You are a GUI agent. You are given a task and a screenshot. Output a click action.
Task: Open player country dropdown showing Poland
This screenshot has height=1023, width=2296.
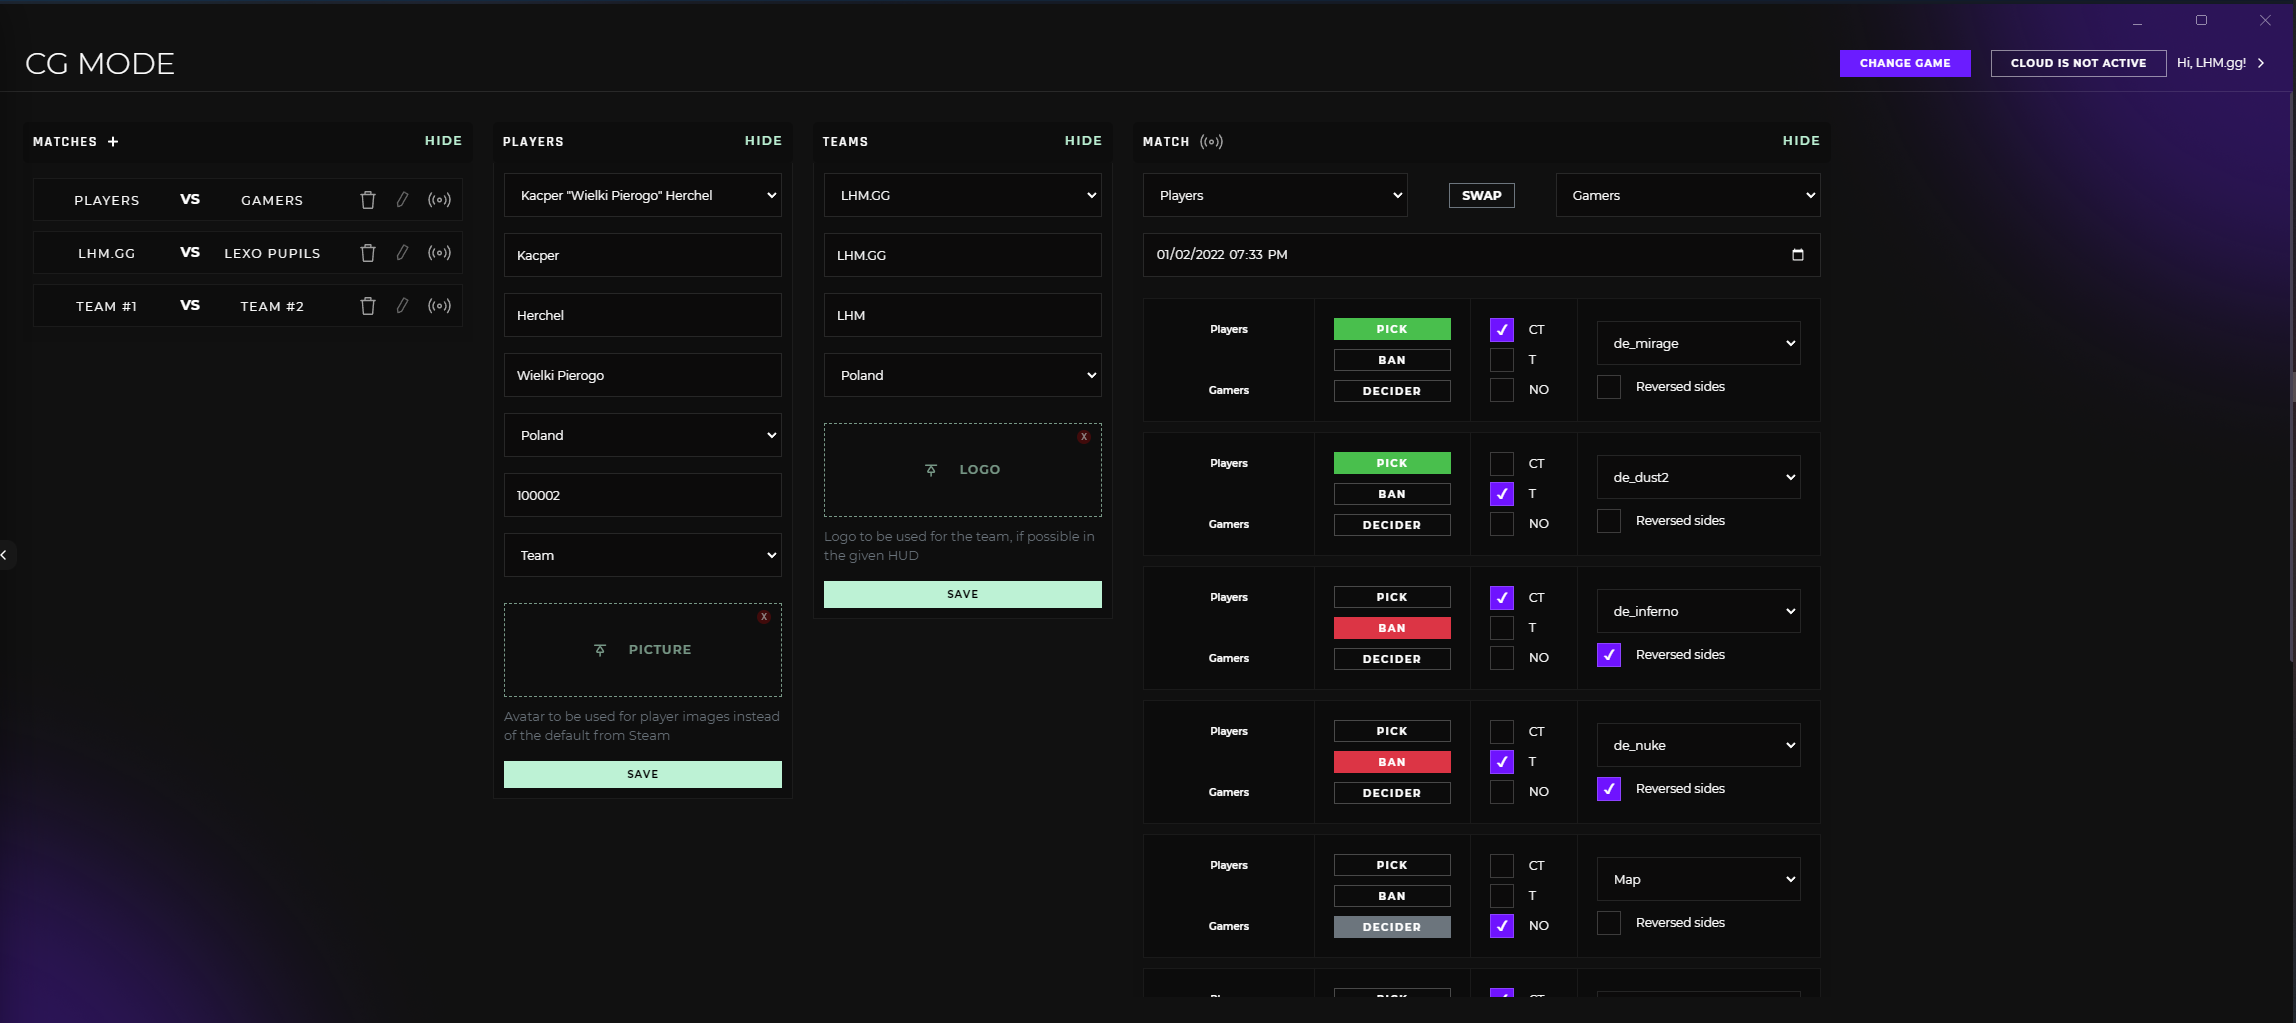tap(643, 435)
